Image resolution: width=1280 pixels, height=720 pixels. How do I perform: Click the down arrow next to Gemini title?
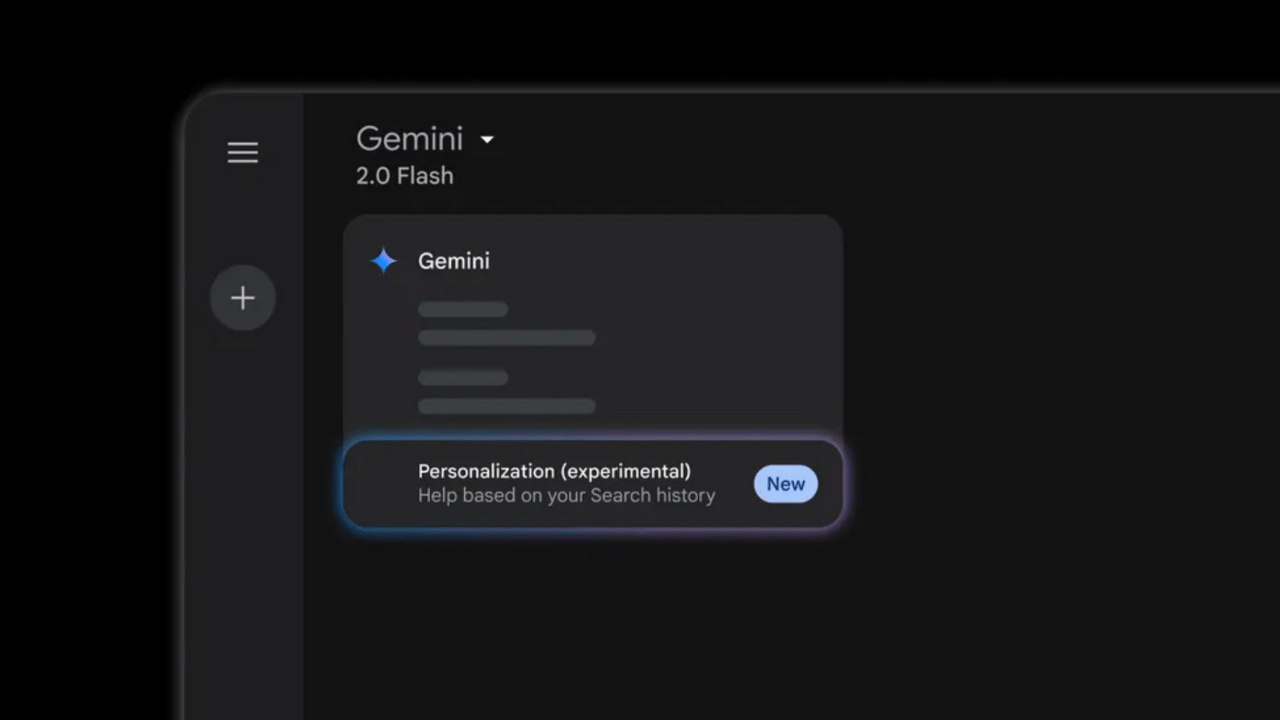pyautogui.click(x=487, y=140)
